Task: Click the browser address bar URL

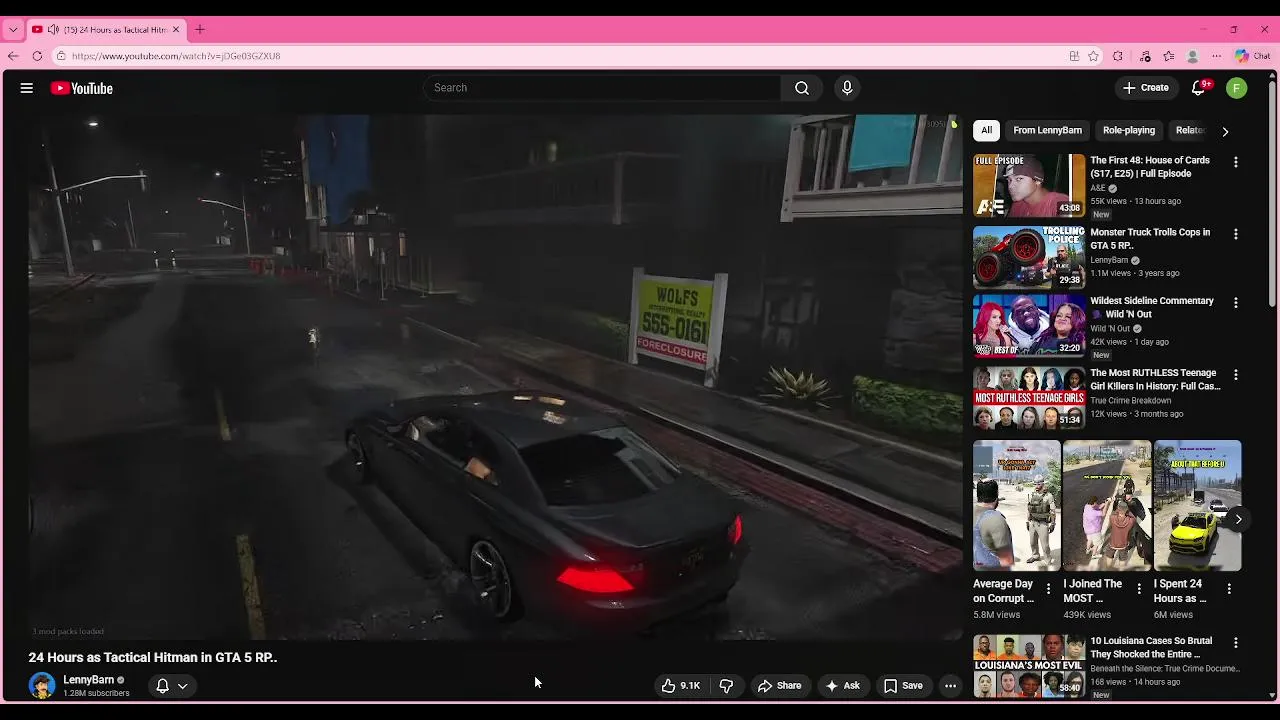Action: click(x=176, y=56)
